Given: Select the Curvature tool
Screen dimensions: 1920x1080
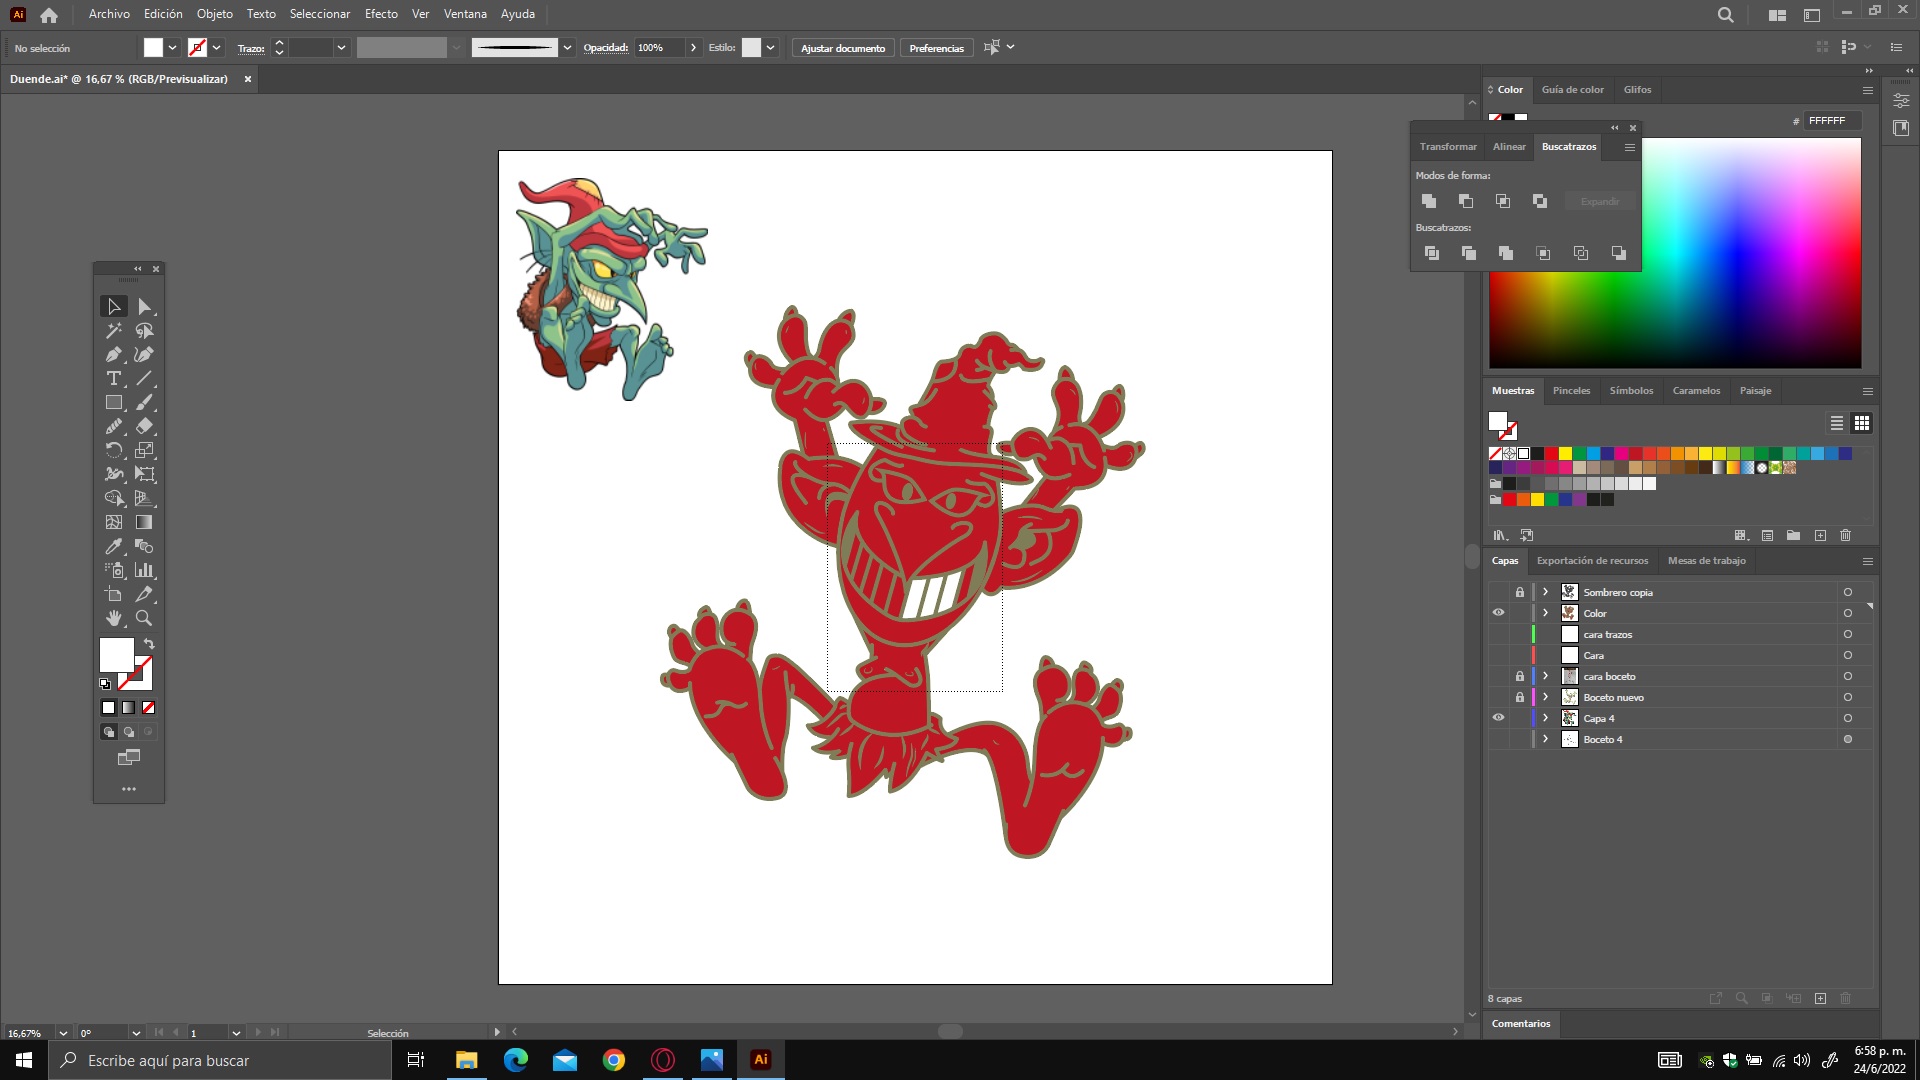Looking at the screenshot, I should (x=145, y=355).
